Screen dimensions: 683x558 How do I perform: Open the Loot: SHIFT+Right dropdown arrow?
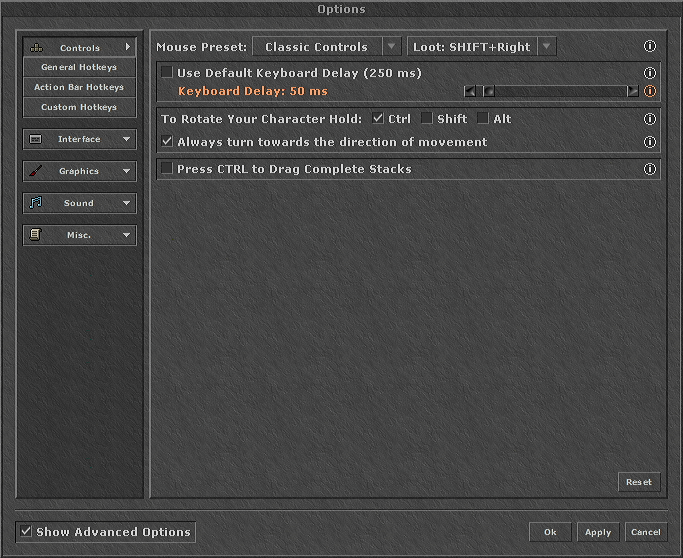coord(547,46)
